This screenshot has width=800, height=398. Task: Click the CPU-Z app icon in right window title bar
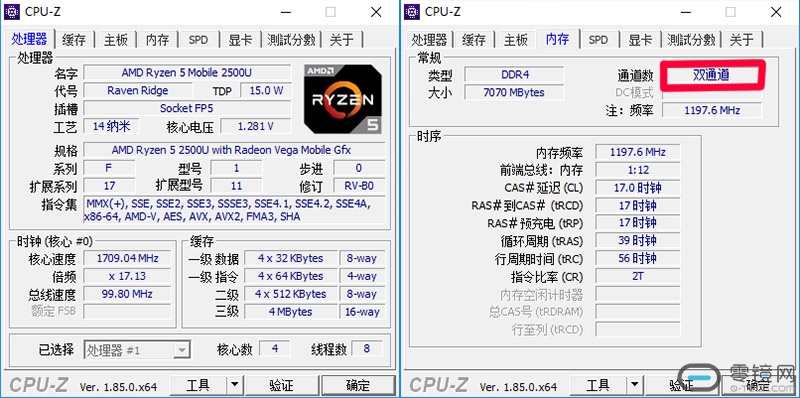(x=412, y=11)
